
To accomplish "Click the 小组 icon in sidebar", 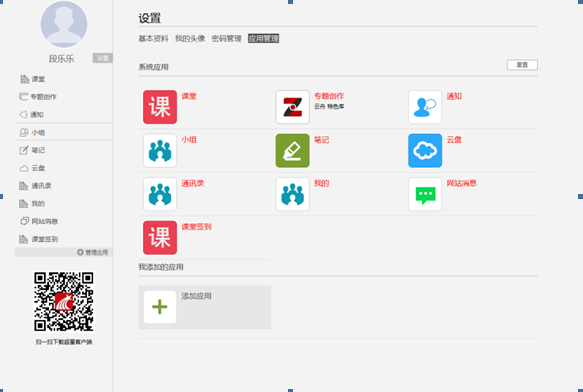I will point(24,132).
